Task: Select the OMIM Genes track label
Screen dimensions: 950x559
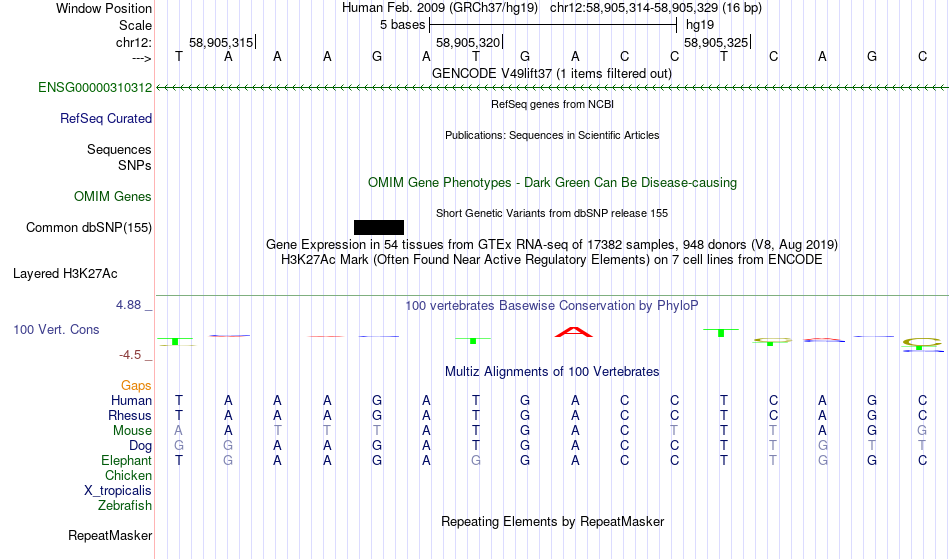Action: (113, 196)
